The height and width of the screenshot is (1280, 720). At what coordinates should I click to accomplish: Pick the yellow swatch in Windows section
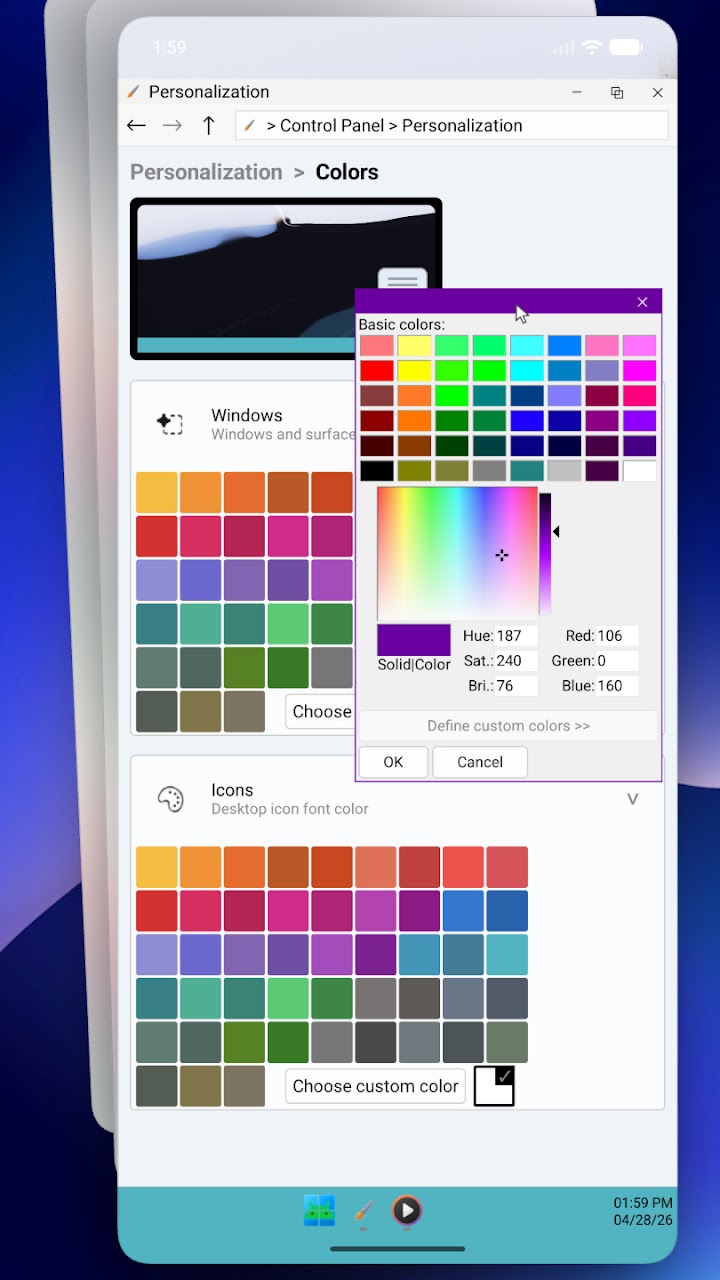[157, 492]
